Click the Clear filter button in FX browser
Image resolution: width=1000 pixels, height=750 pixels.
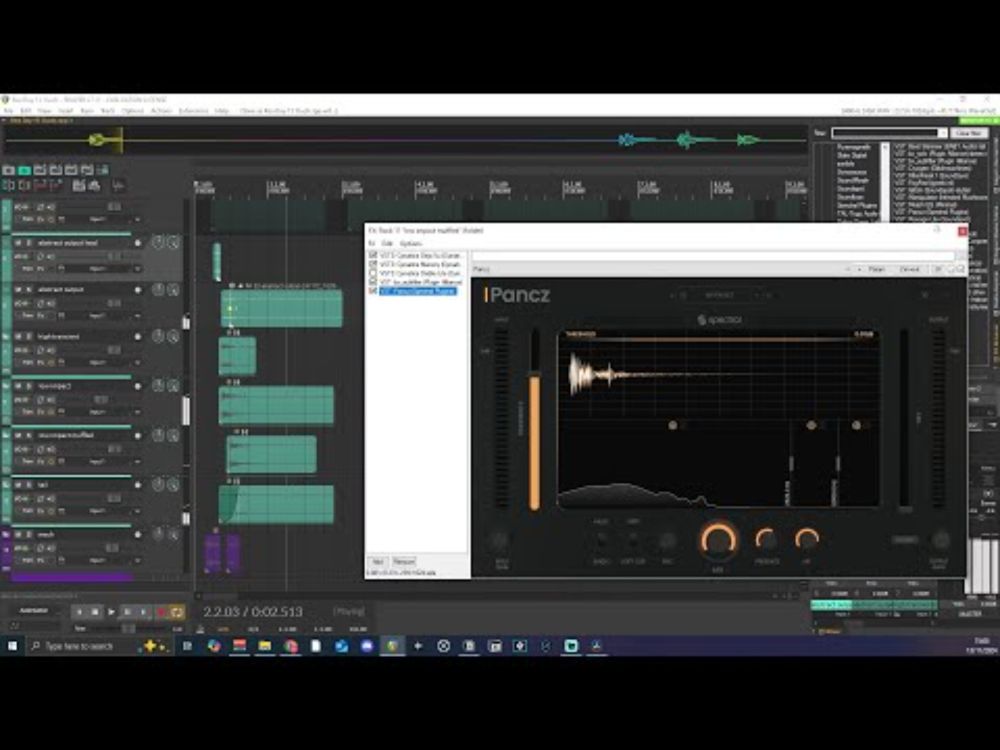tap(969, 133)
